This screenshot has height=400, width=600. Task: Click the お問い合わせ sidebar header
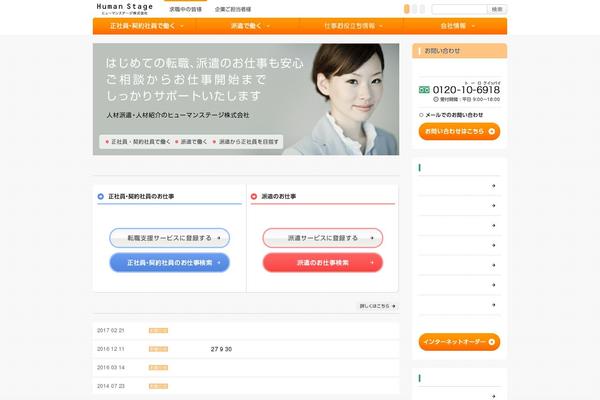click(460, 51)
